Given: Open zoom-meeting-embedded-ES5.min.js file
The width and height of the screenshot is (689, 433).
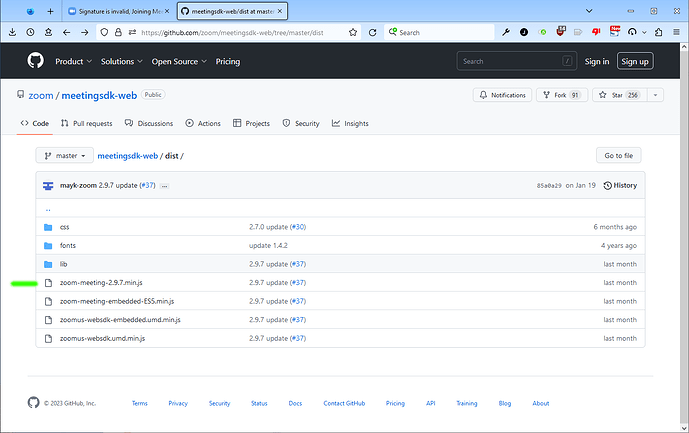Looking at the screenshot, I should [117, 301].
